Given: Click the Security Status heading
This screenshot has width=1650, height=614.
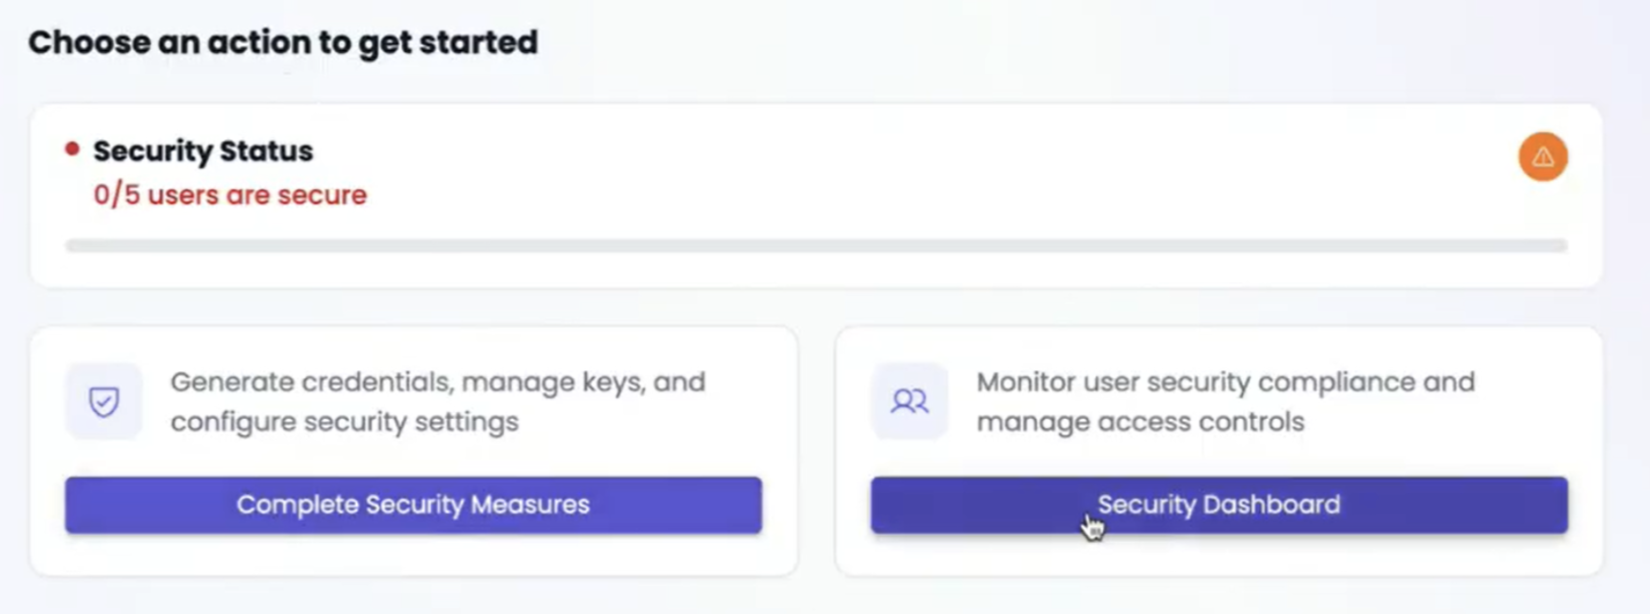Looking at the screenshot, I should pos(203,151).
